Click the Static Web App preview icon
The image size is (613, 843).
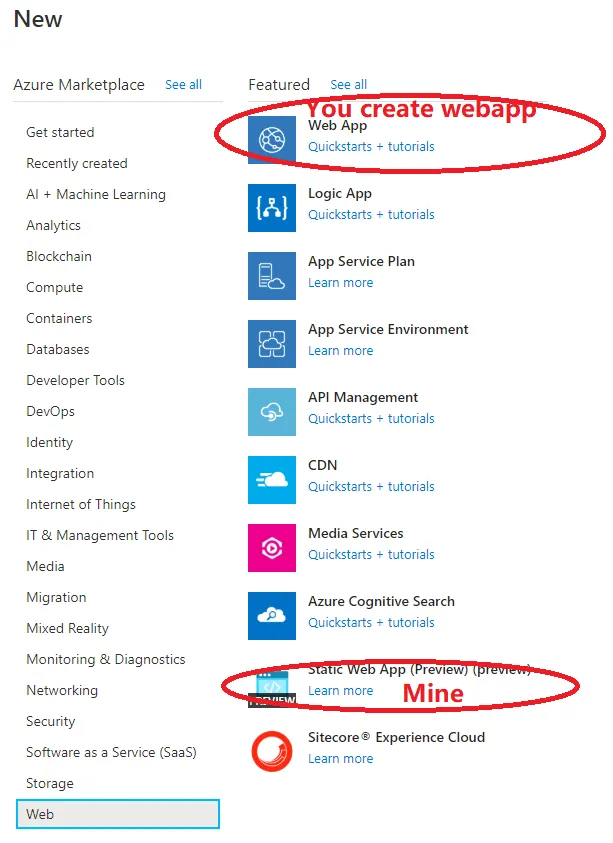coord(272,685)
